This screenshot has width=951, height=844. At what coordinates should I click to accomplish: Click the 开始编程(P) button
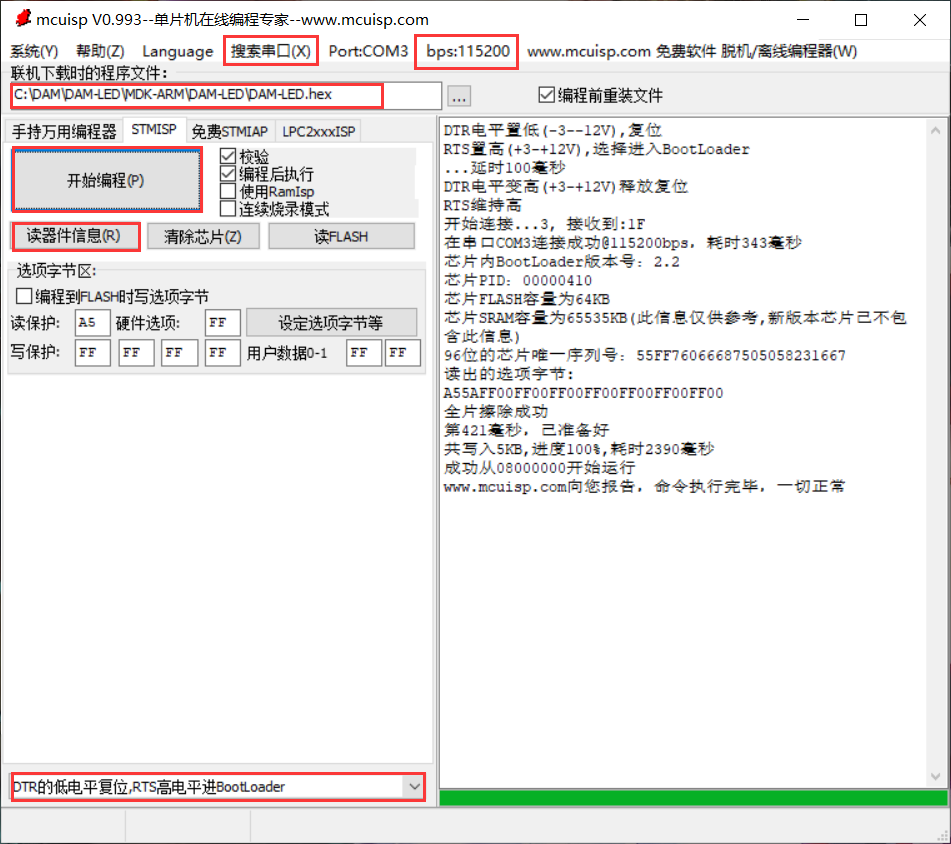[106, 180]
